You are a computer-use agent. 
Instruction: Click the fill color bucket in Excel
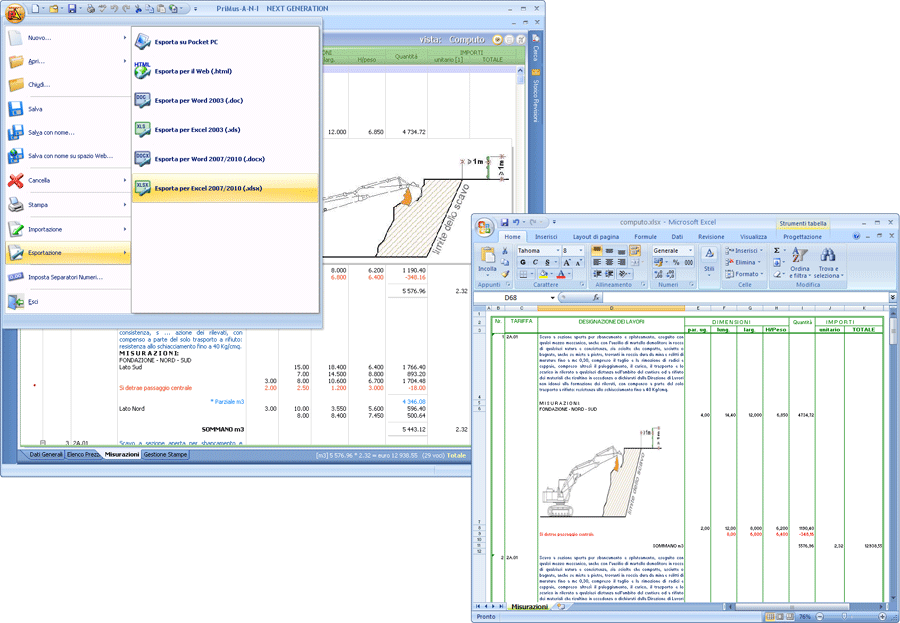click(542, 274)
